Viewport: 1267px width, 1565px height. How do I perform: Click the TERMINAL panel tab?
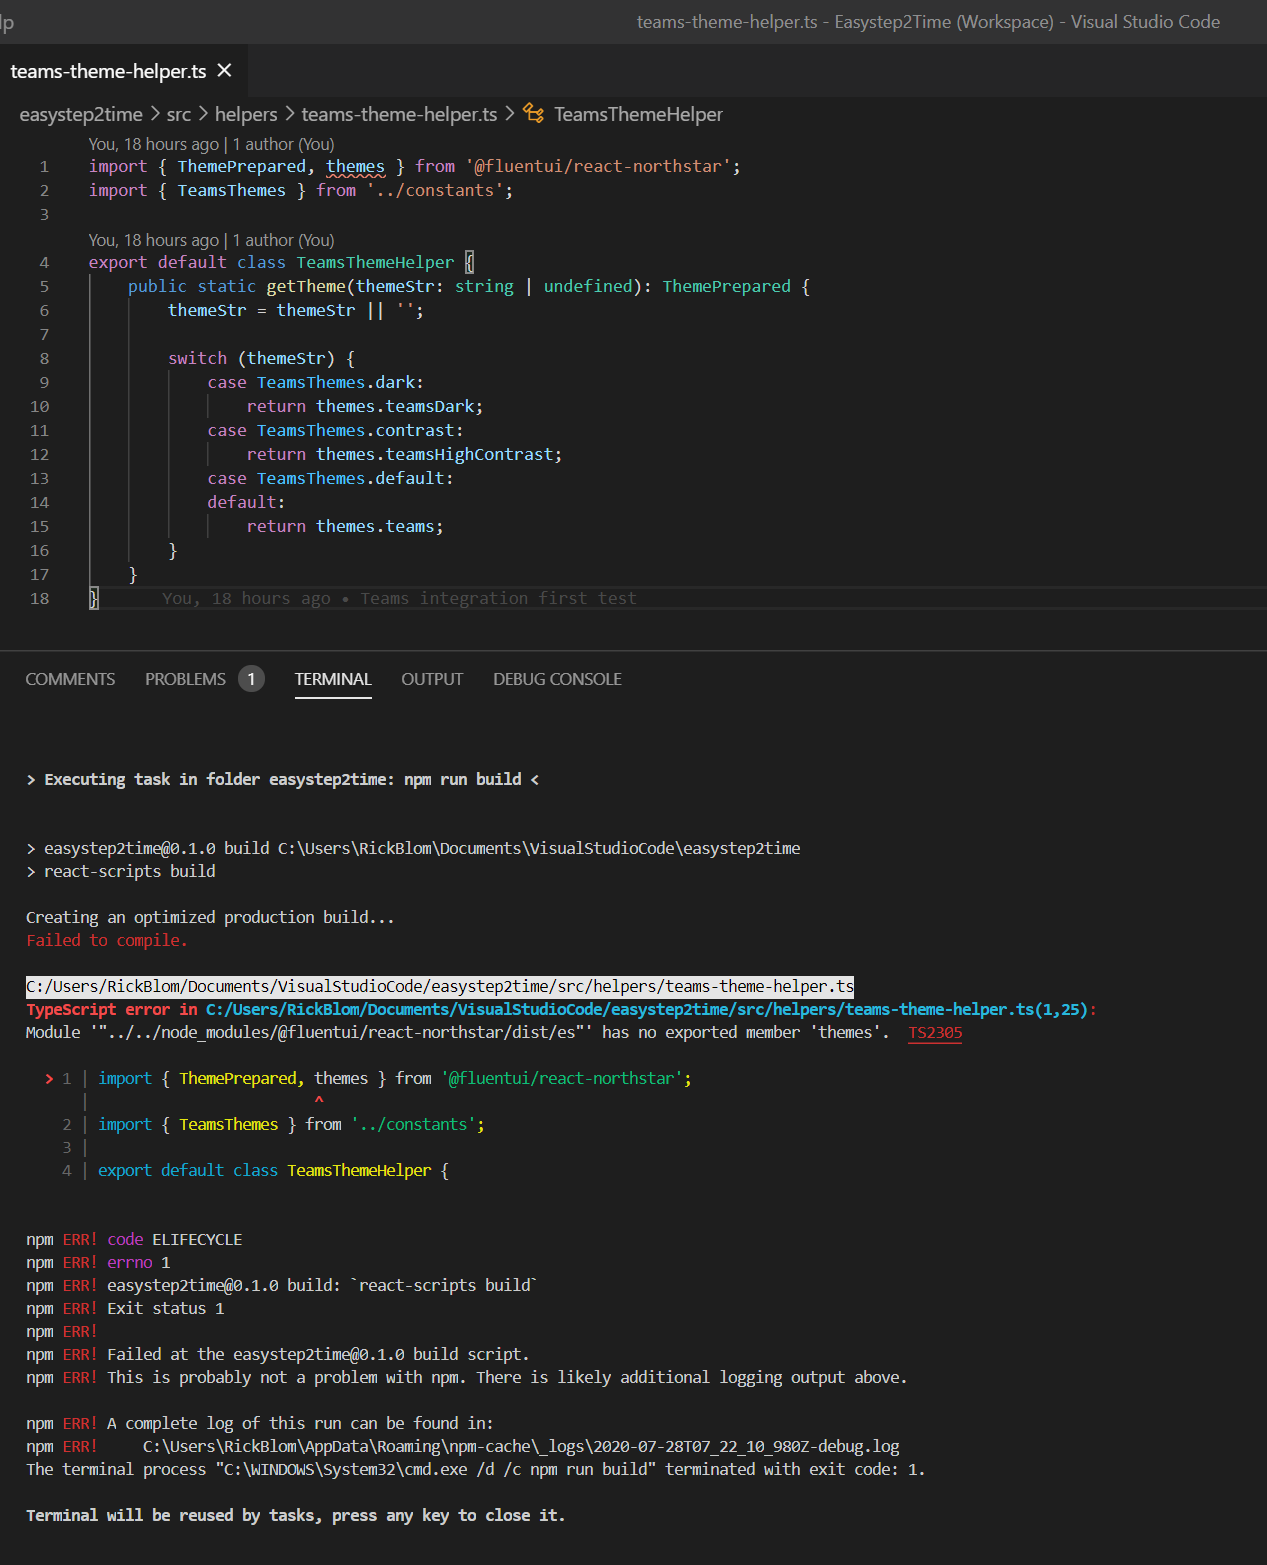[x=332, y=679]
